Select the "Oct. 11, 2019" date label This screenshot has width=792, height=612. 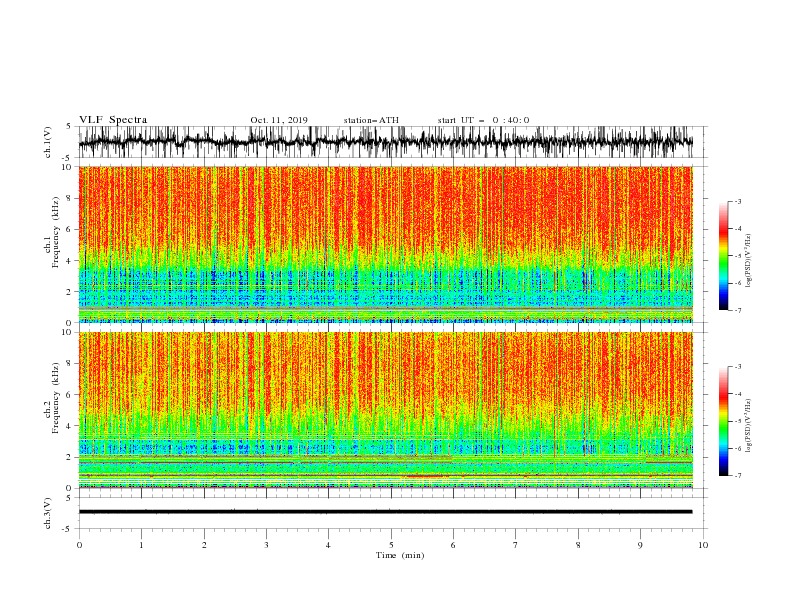279,120
